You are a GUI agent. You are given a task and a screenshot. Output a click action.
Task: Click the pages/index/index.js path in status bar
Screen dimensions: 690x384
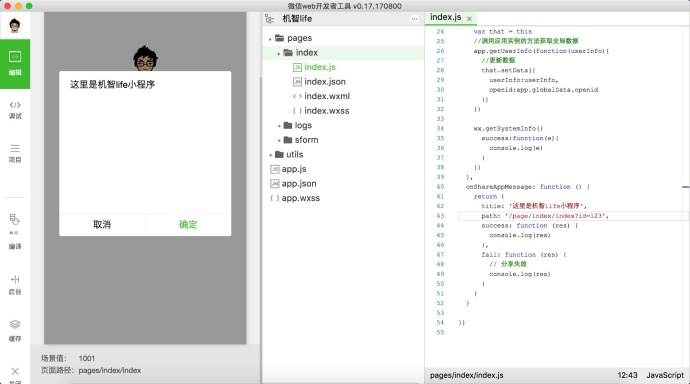pyautogui.click(x=466, y=375)
